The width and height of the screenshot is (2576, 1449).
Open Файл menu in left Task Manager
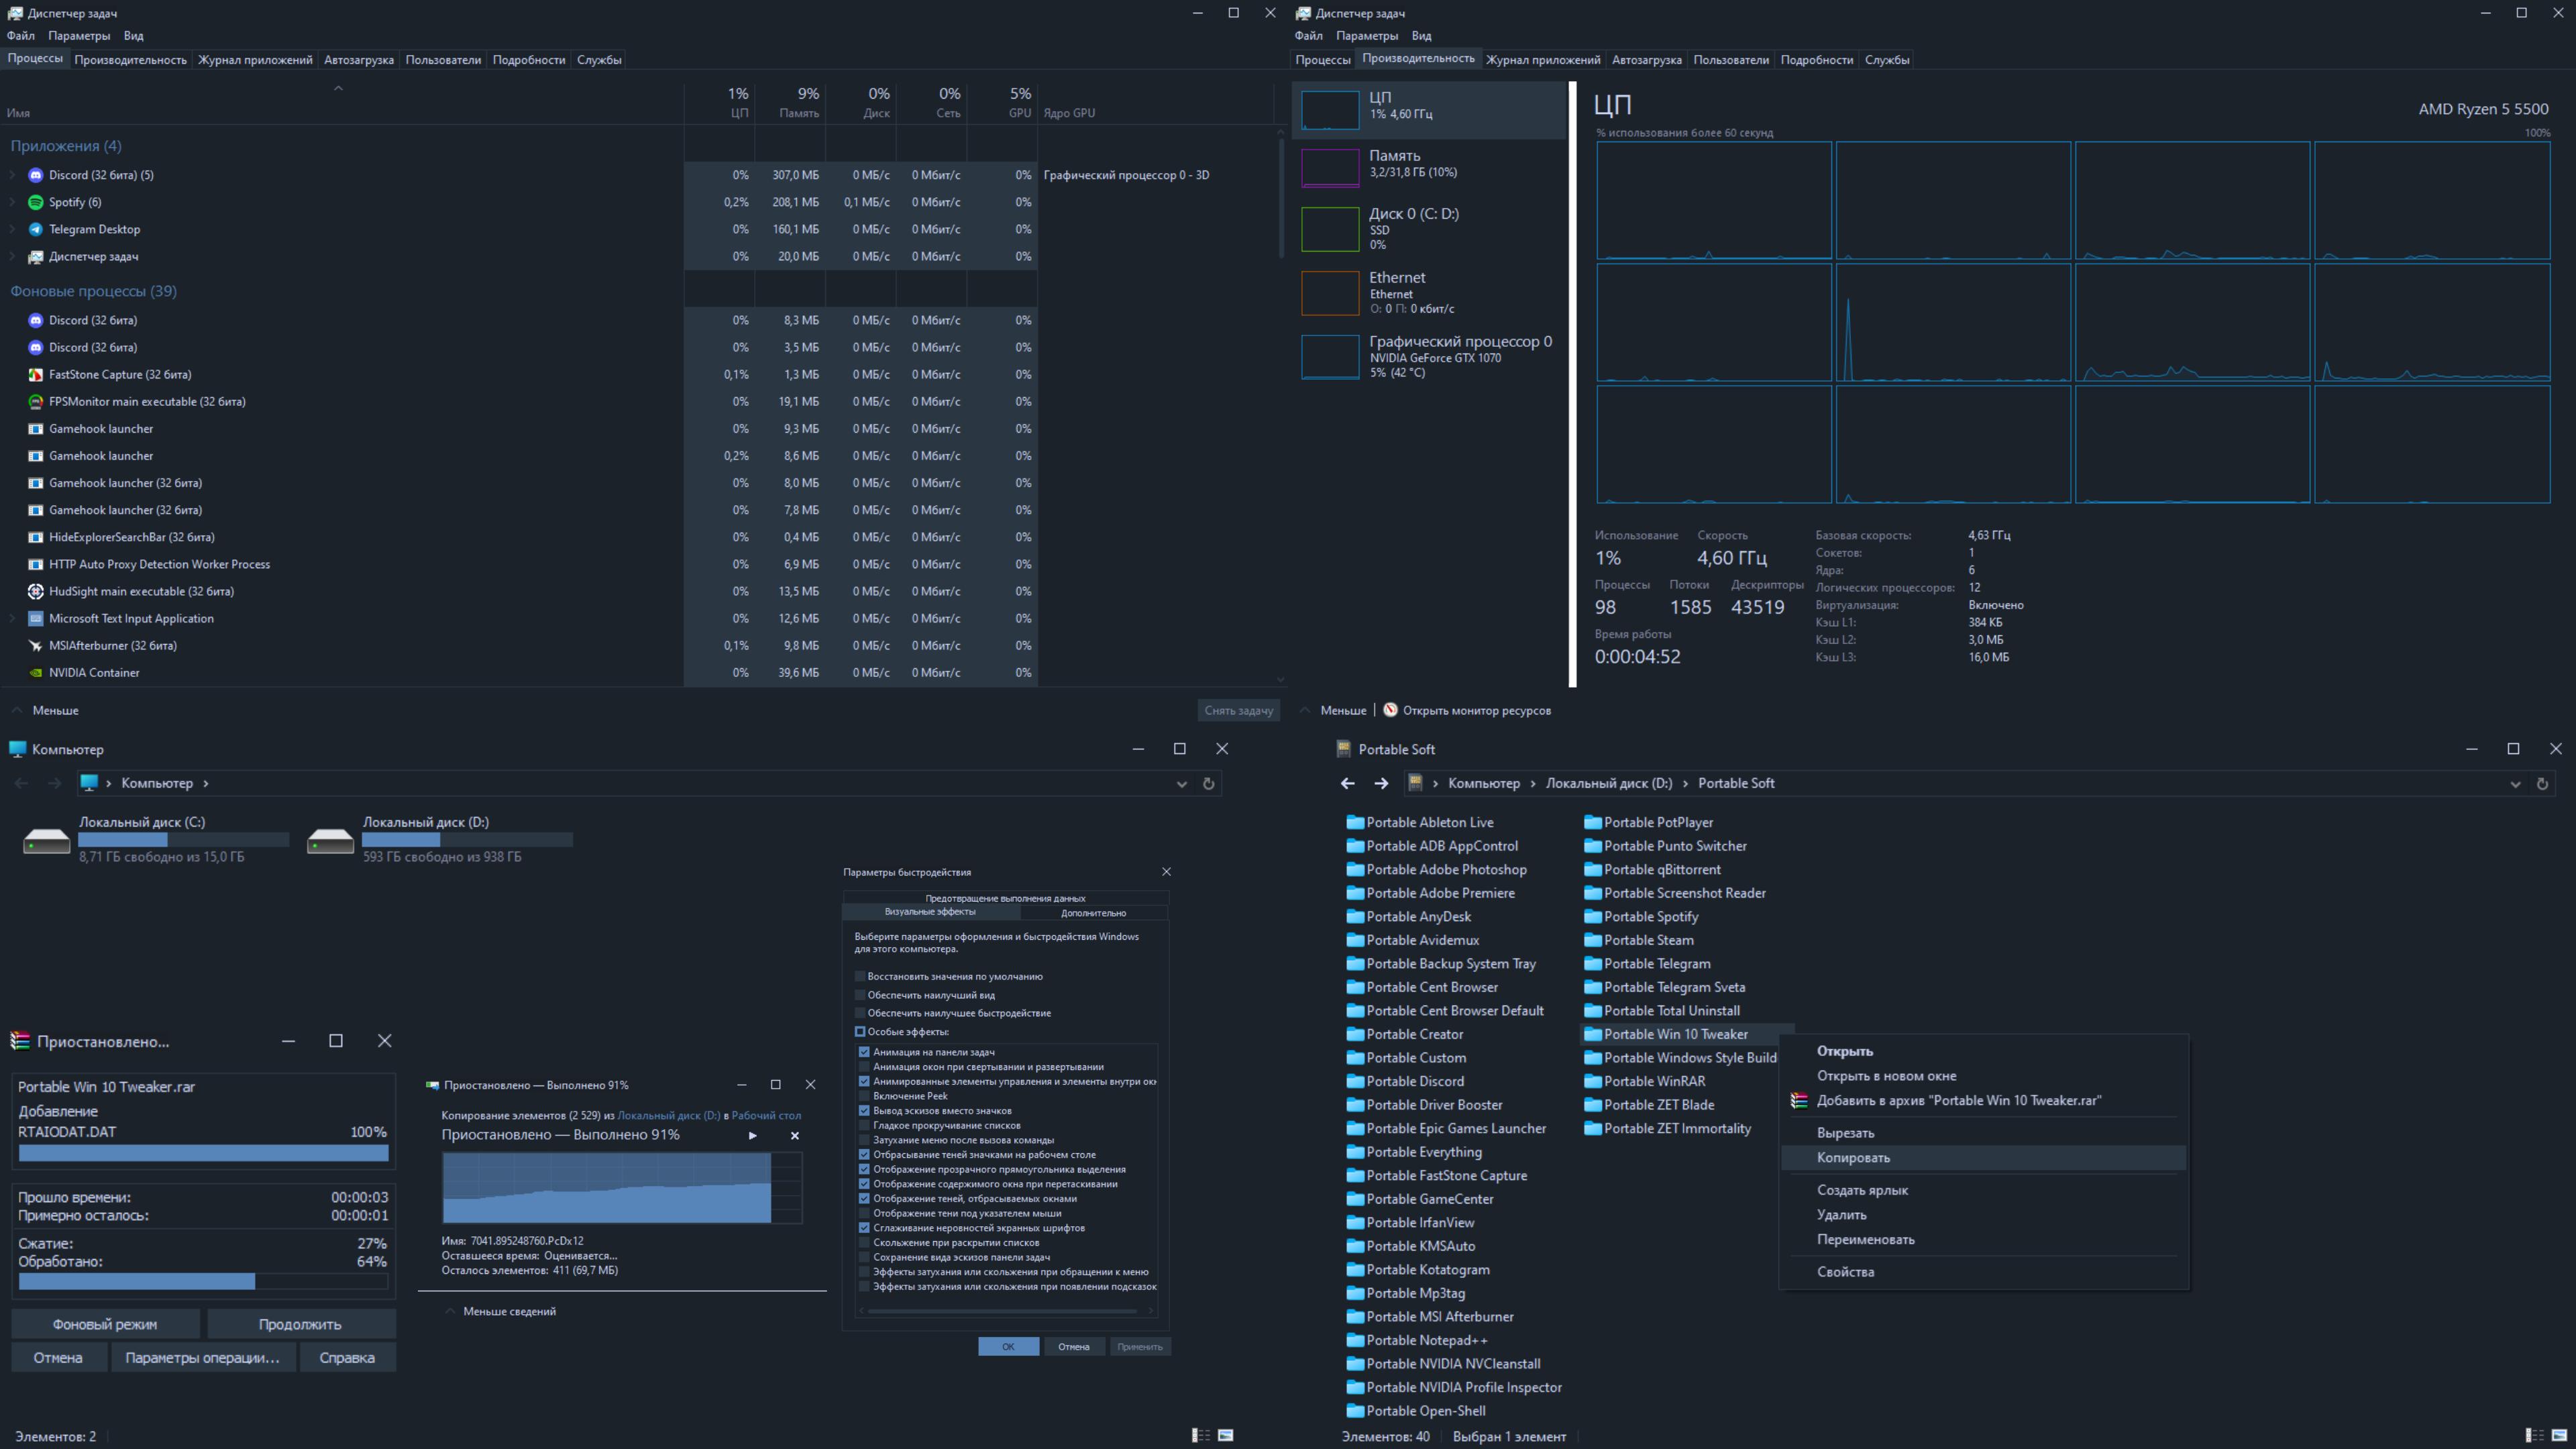click(20, 35)
